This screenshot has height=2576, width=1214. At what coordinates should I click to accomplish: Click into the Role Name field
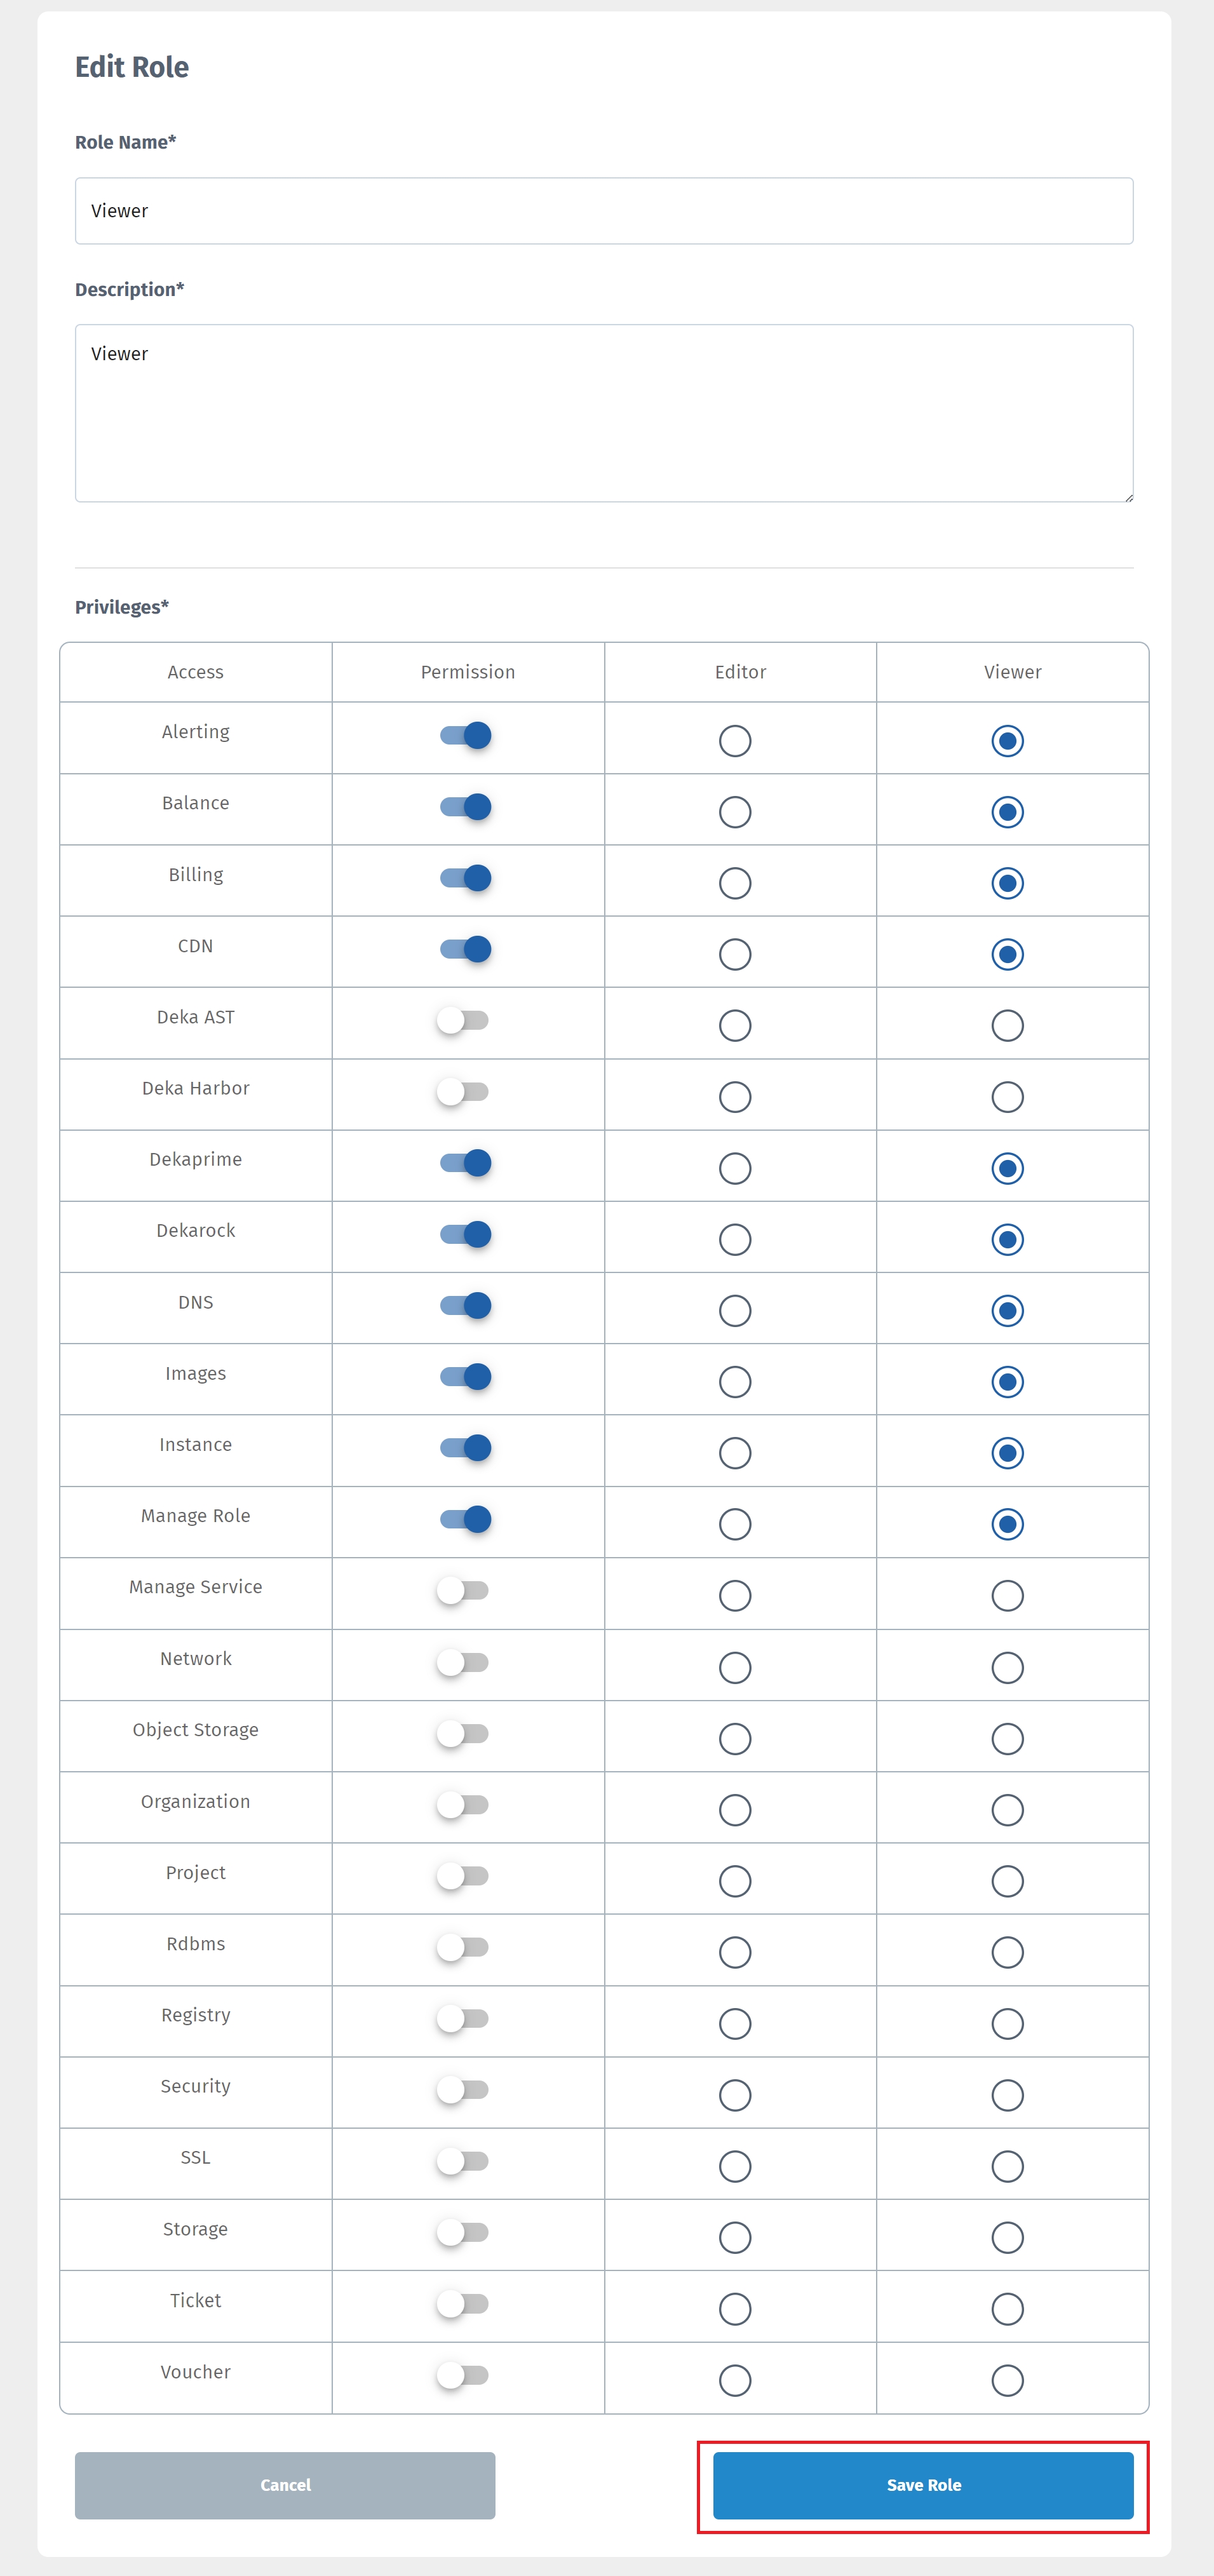point(604,211)
